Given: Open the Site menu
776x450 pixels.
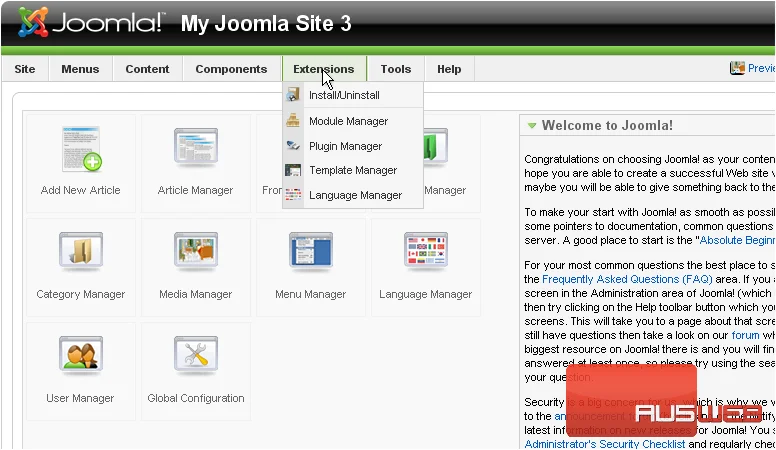Looking at the screenshot, I should pyautogui.click(x=25, y=69).
